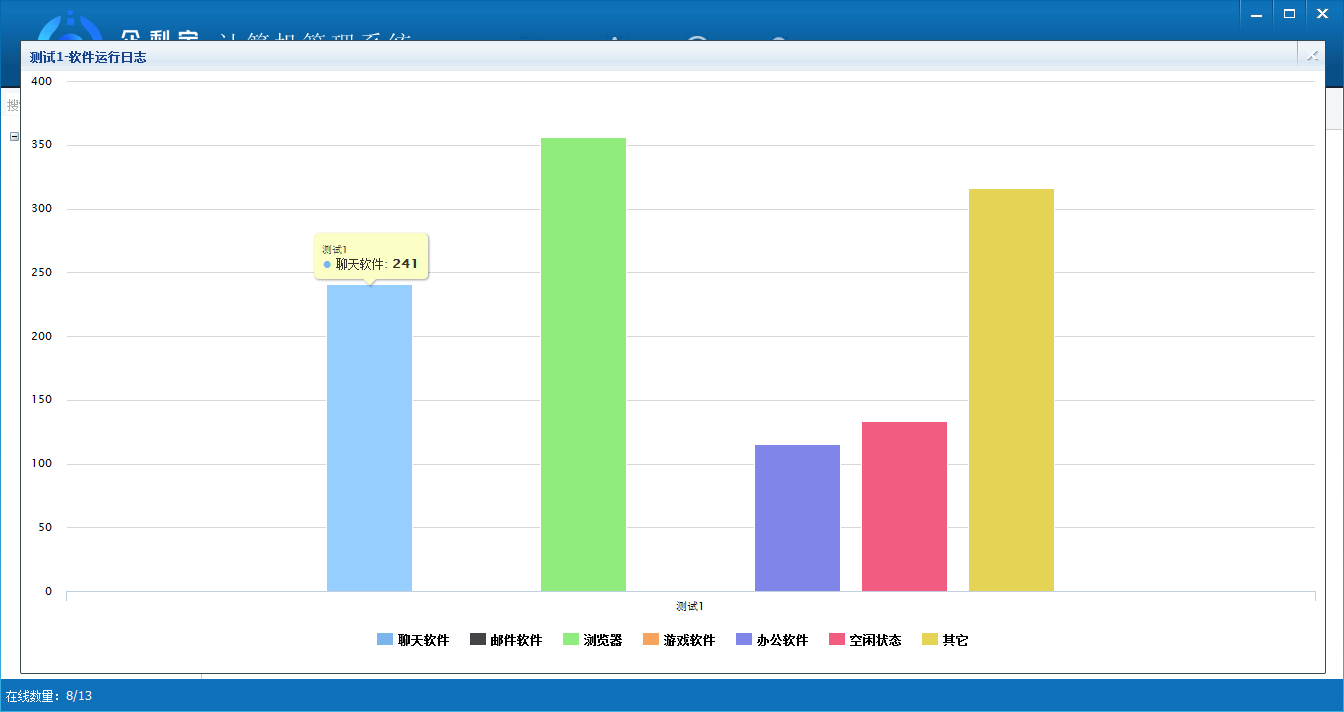Viewport: 1344px width, 712px height.
Task: Close the 软件运行日志 dialog
Action: [x=1312, y=56]
